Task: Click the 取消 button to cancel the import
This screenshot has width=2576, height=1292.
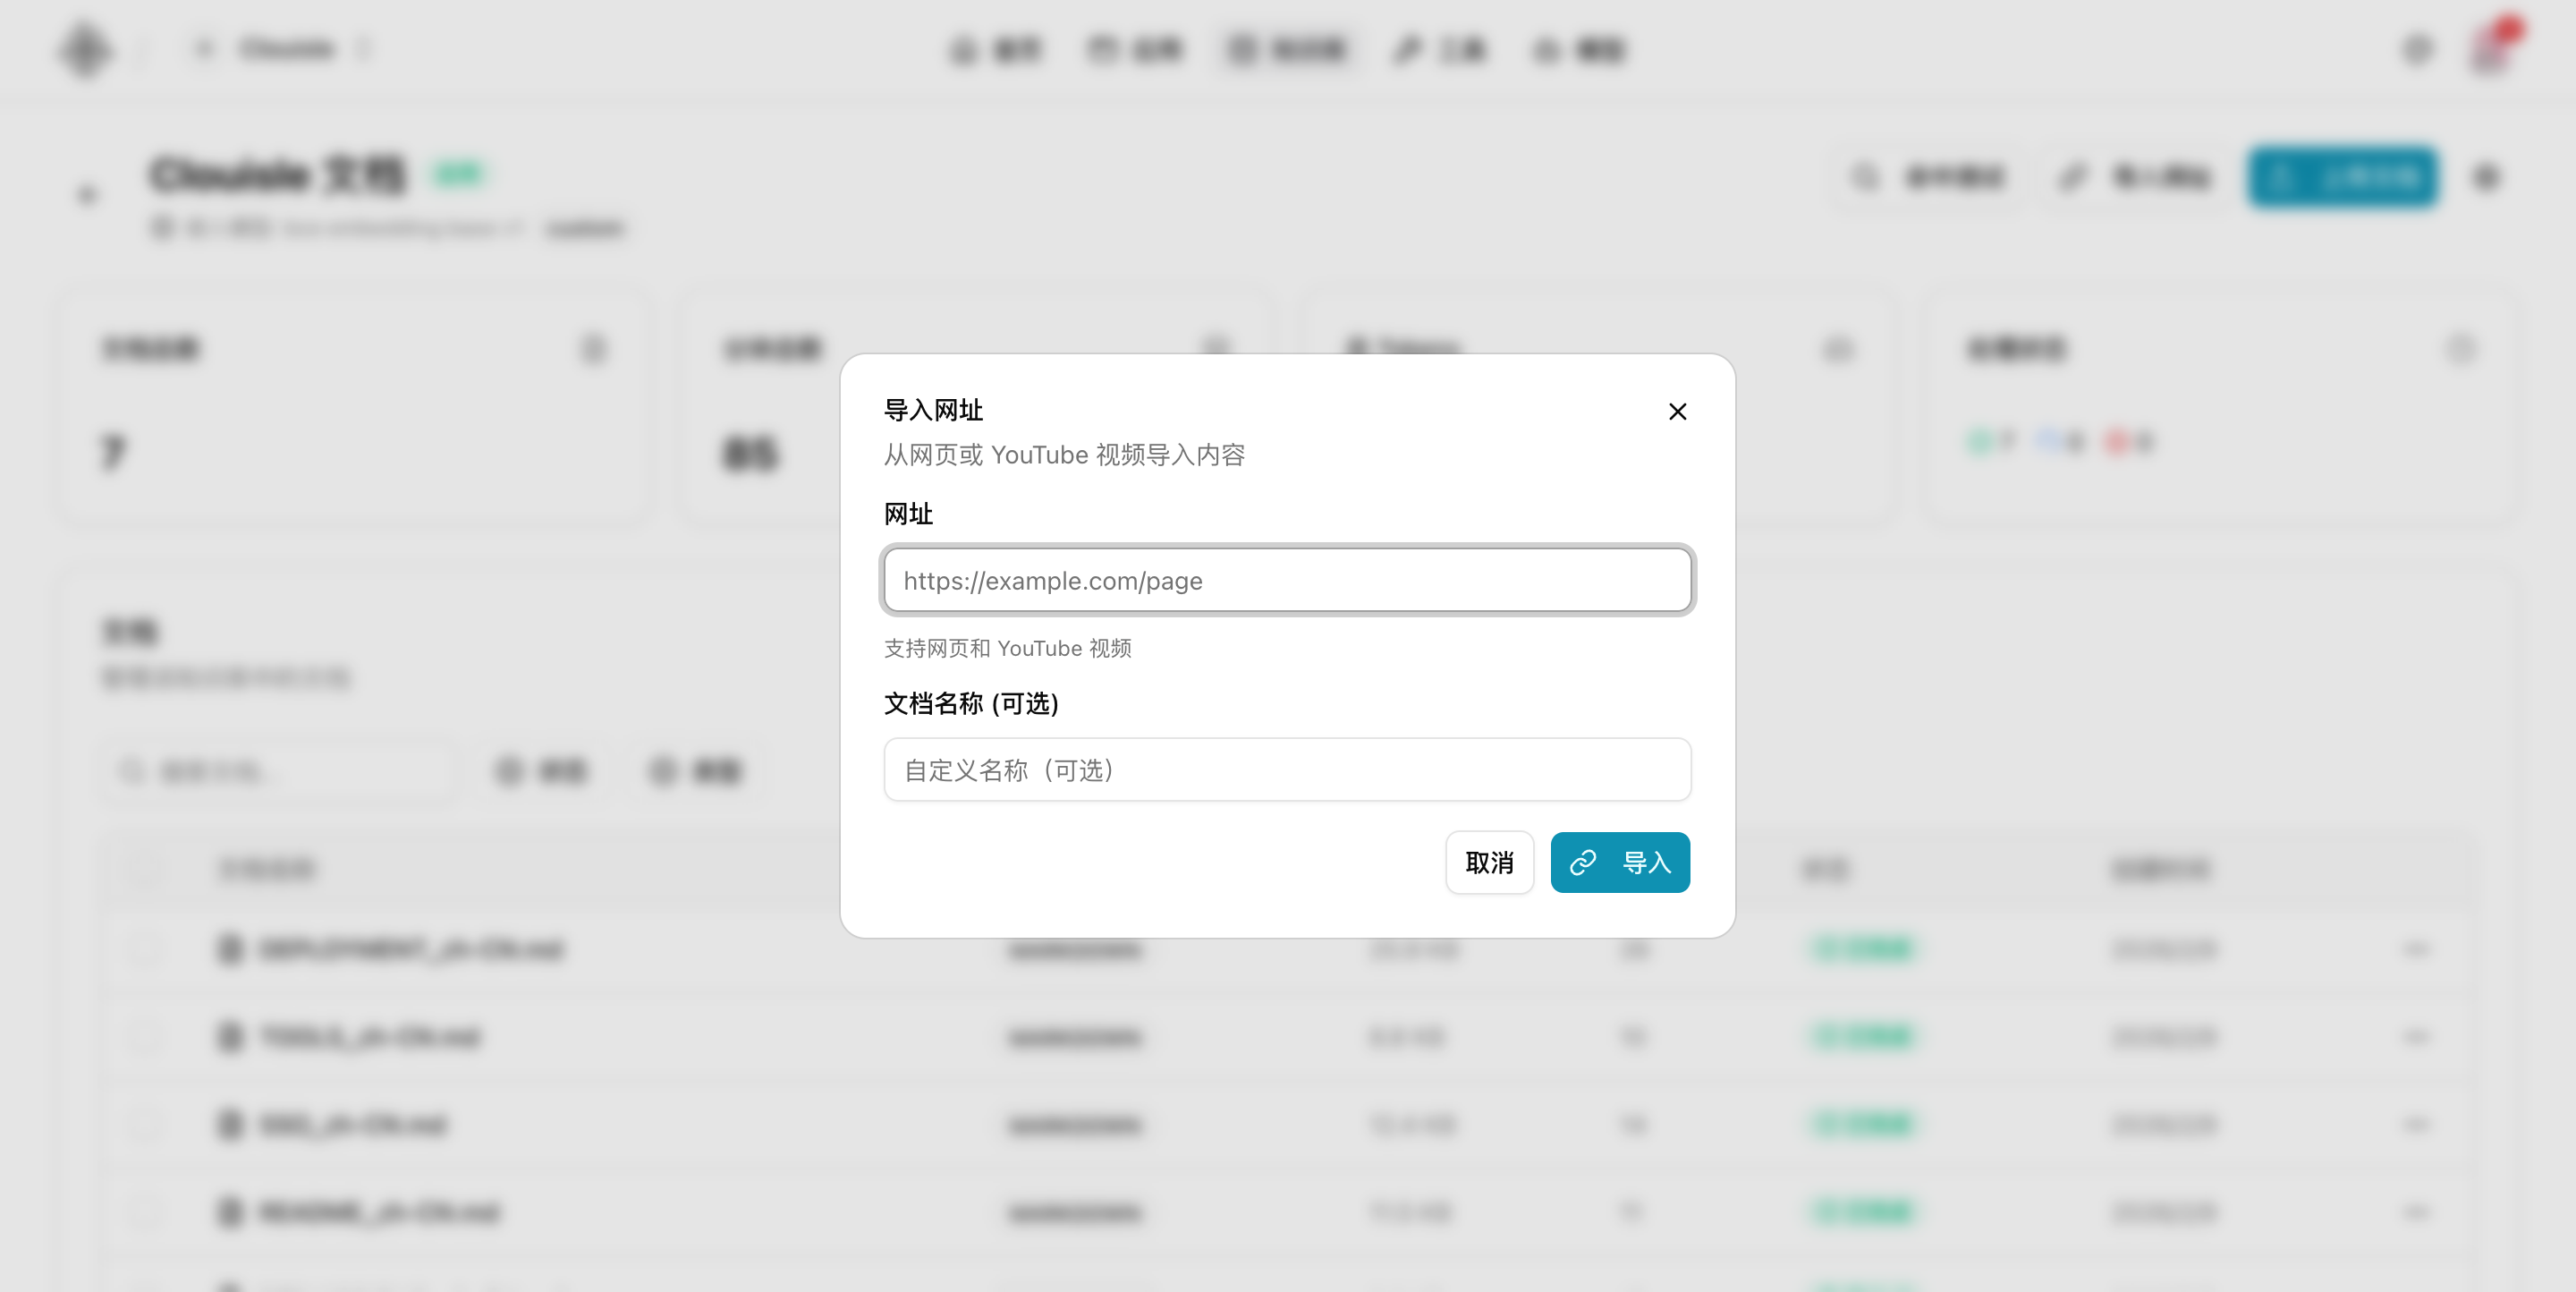Action: click(1489, 862)
